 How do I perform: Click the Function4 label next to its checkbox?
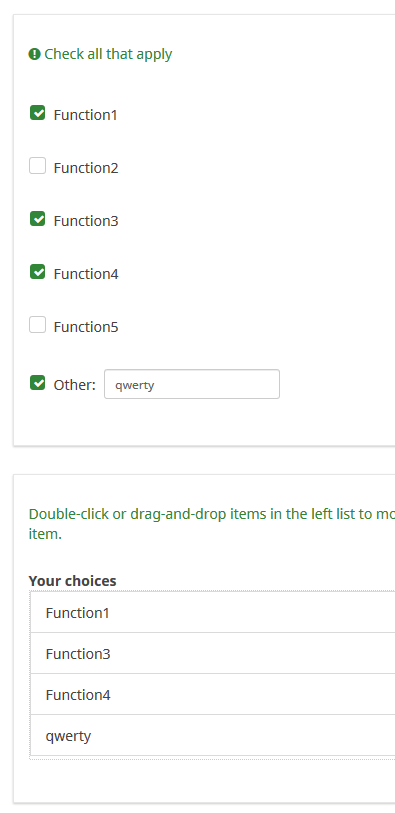click(86, 274)
